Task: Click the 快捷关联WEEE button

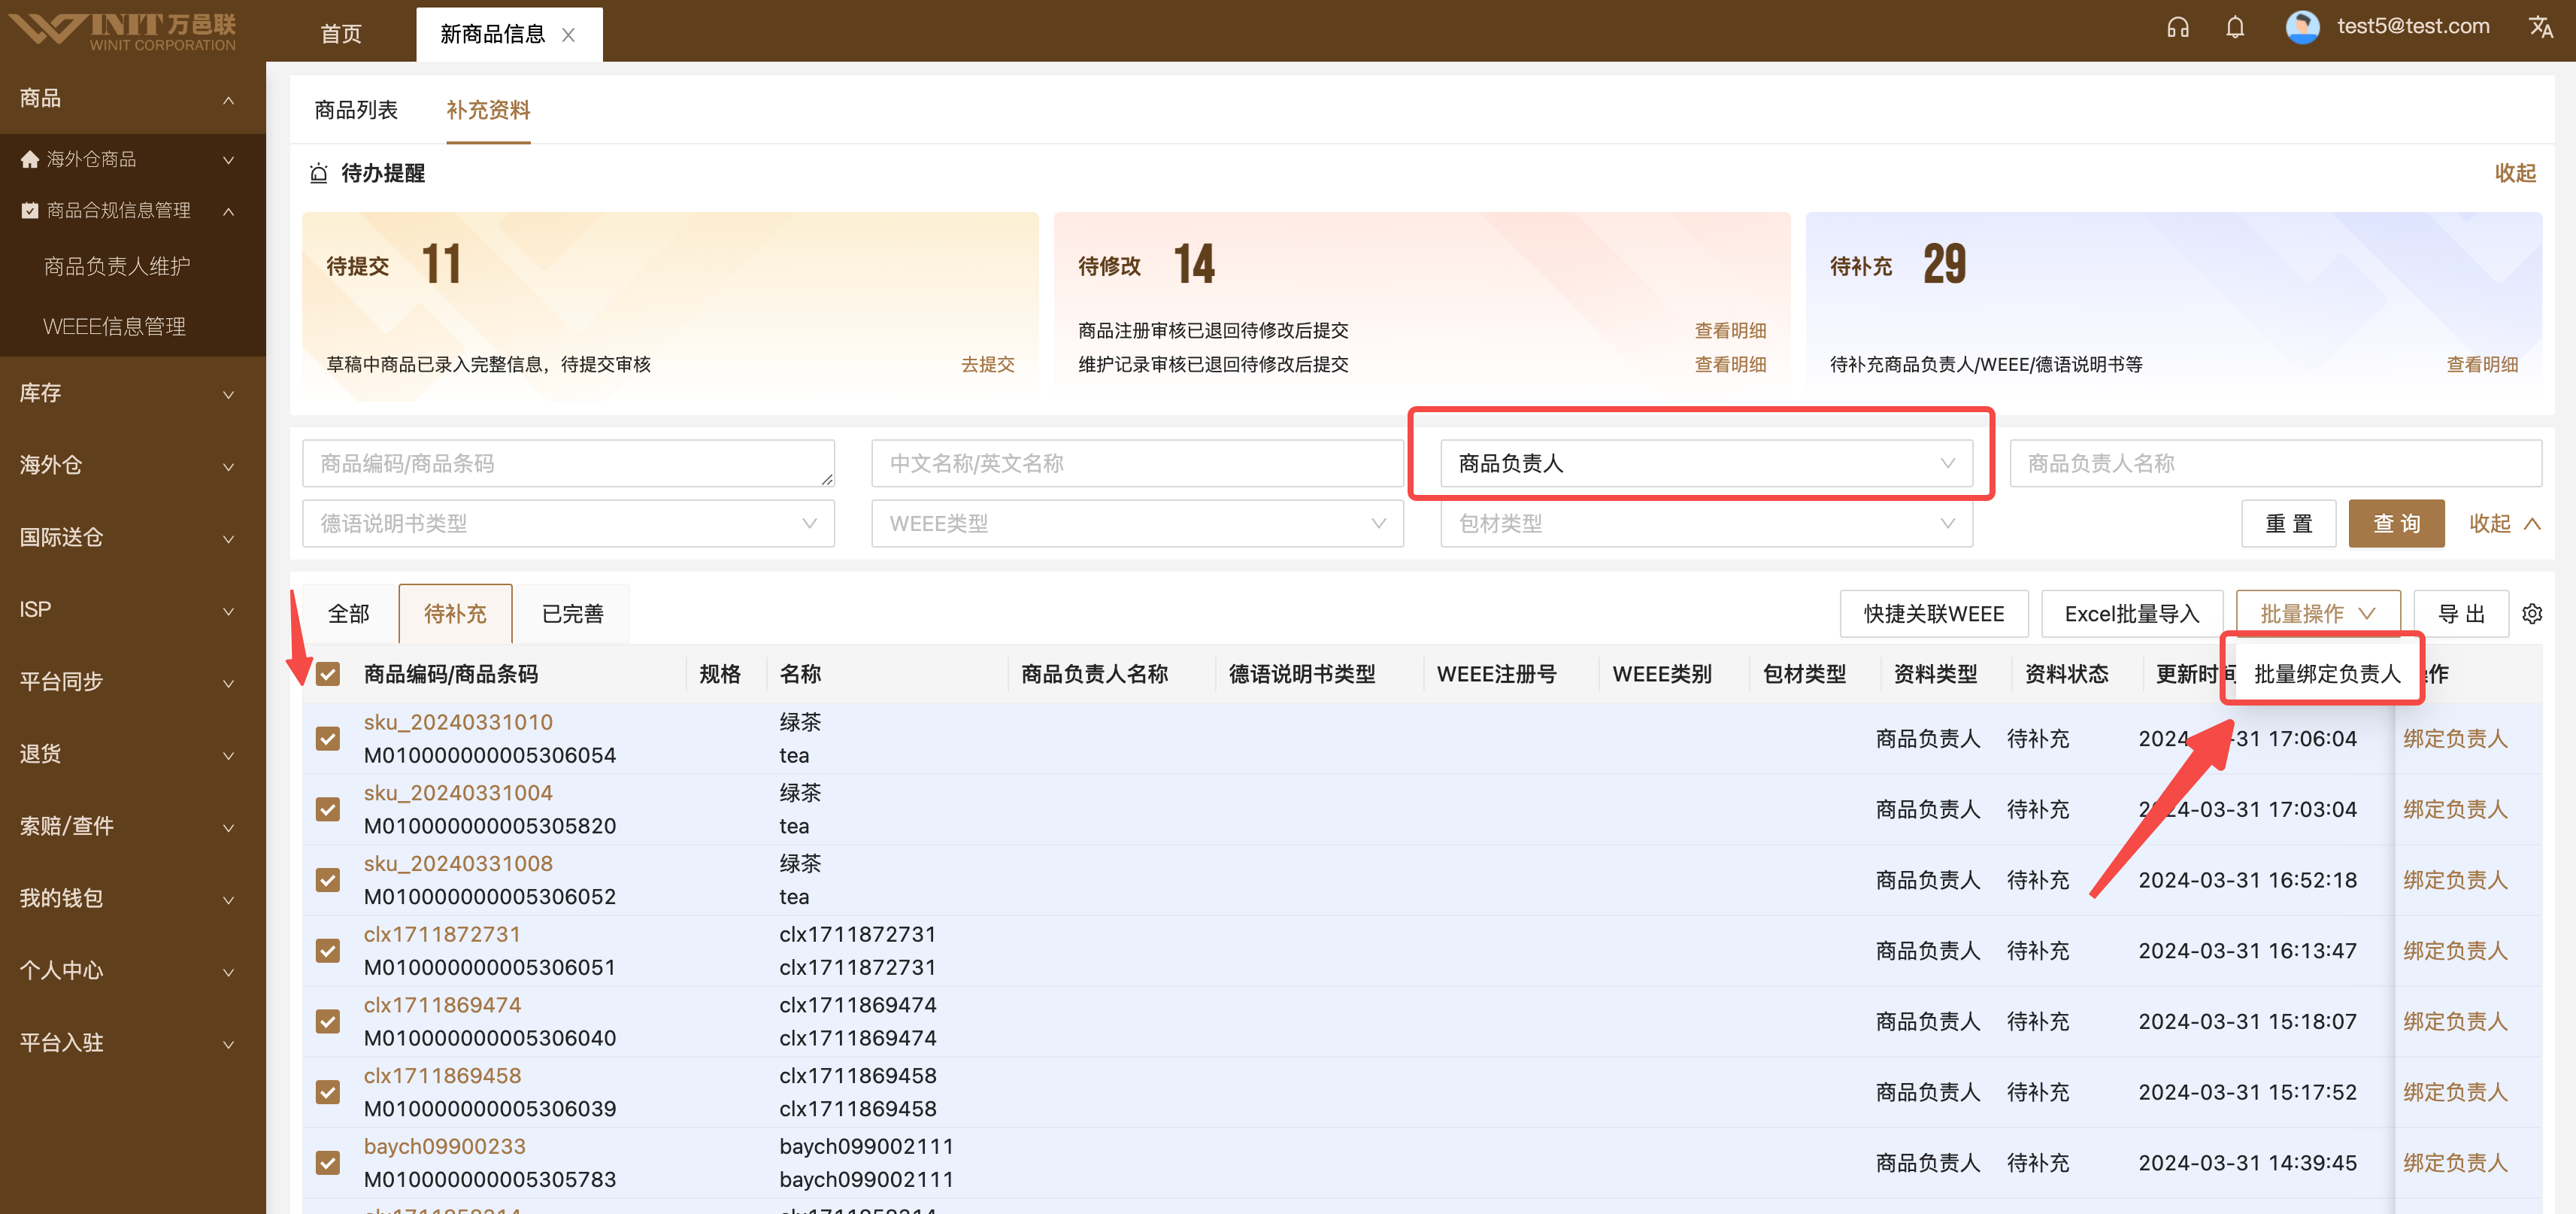Action: 1933,613
